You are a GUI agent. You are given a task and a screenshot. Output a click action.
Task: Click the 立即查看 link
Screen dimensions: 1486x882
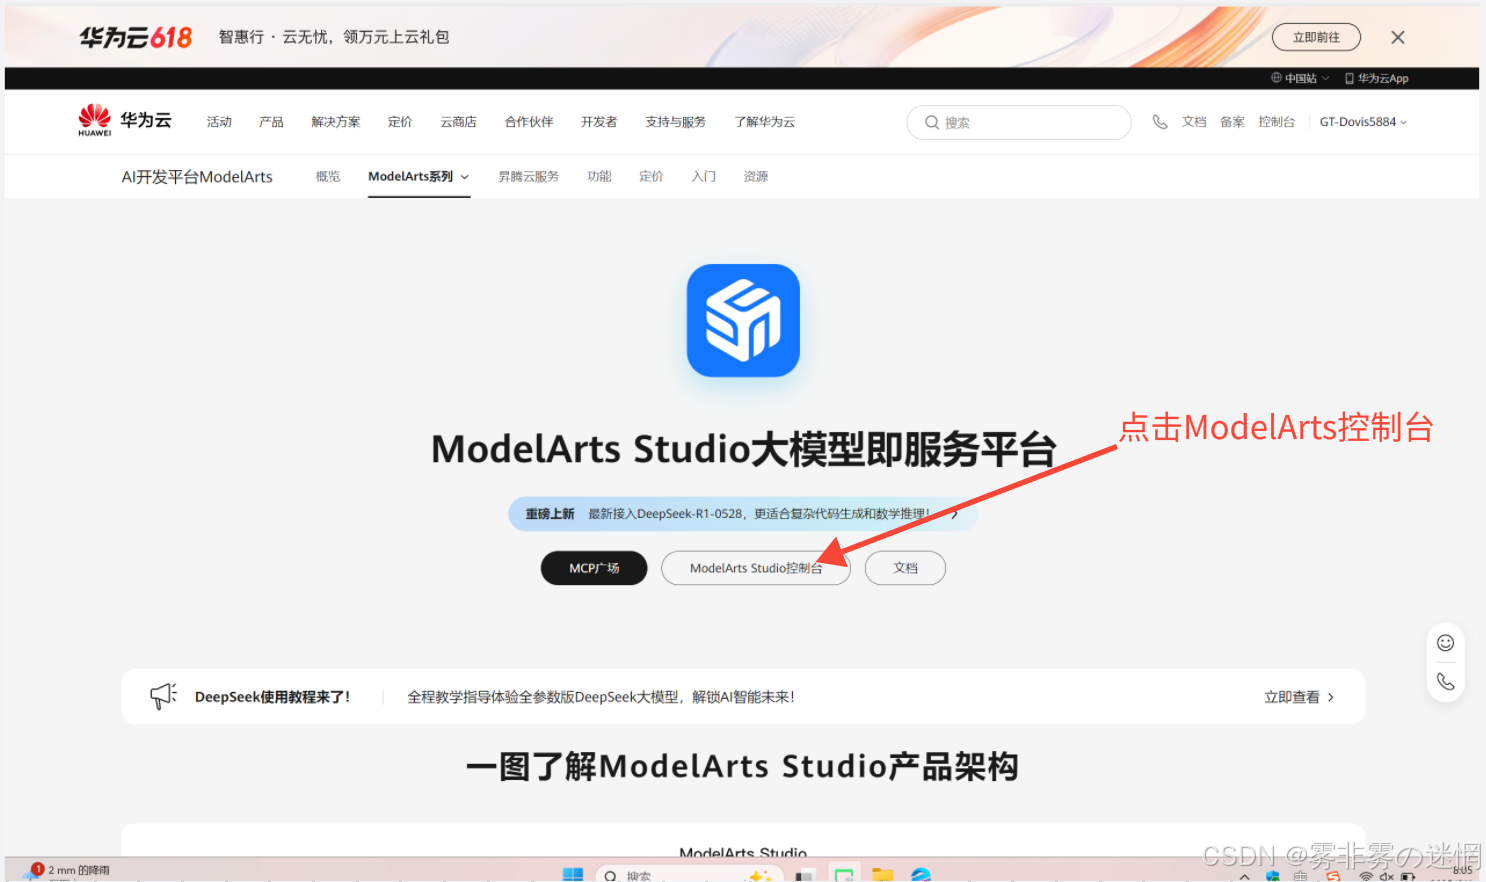coord(1299,697)
